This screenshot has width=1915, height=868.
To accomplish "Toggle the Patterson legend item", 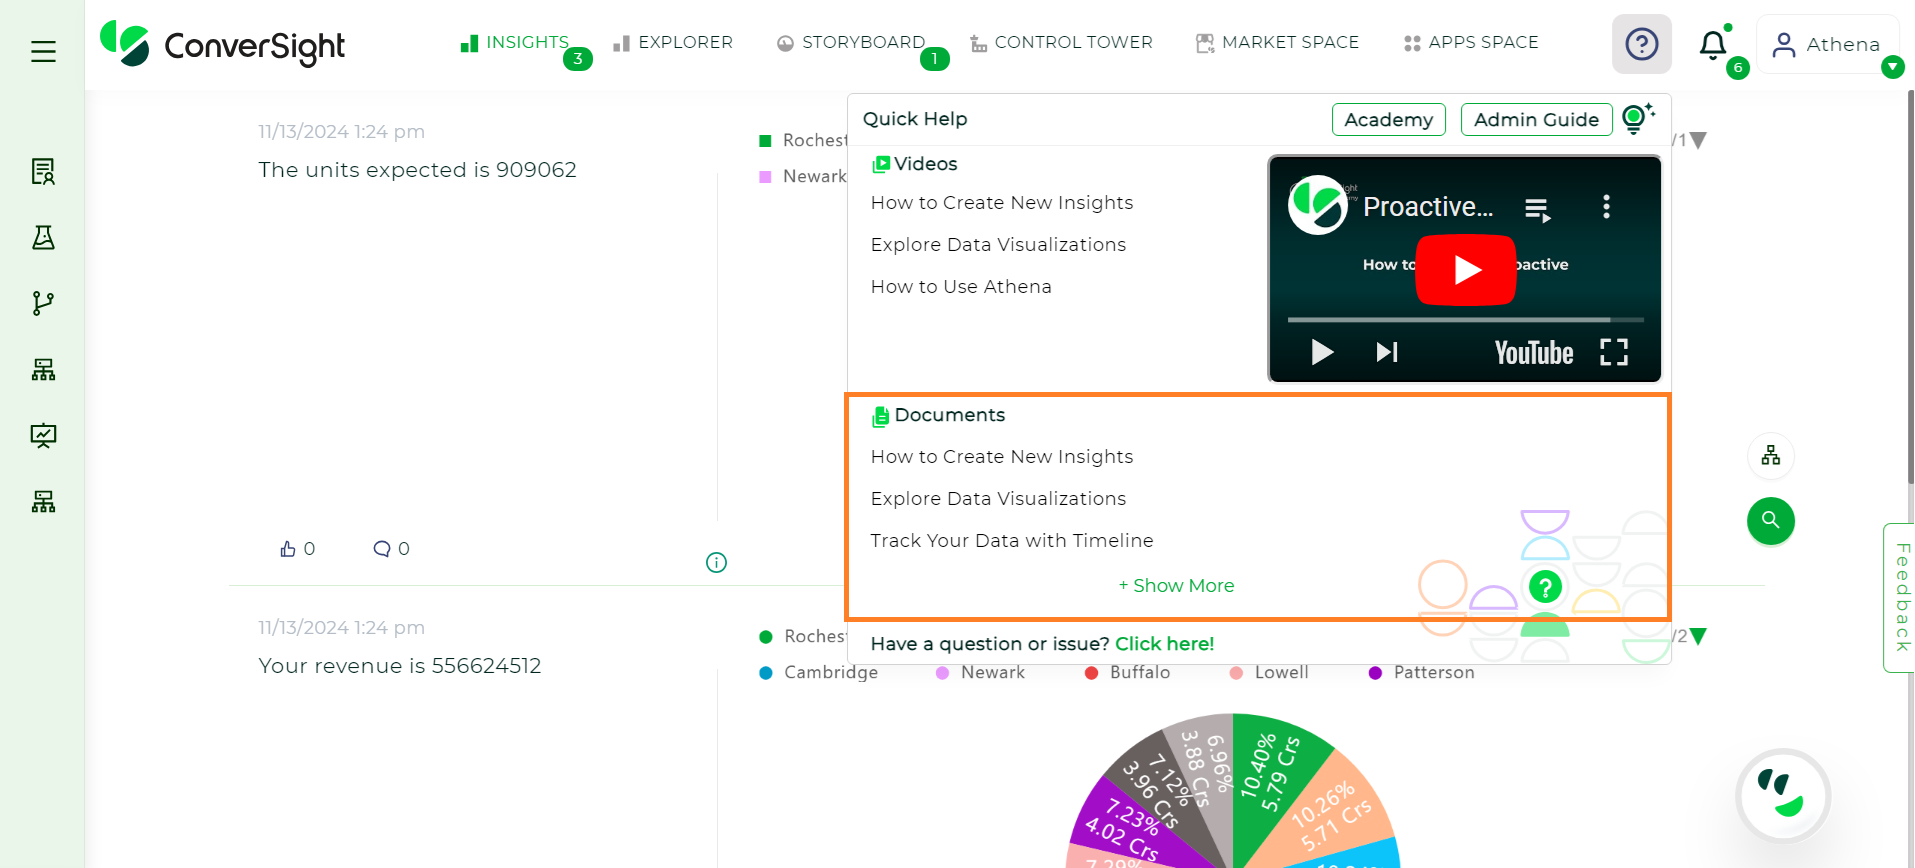I will pos(1422,673).
